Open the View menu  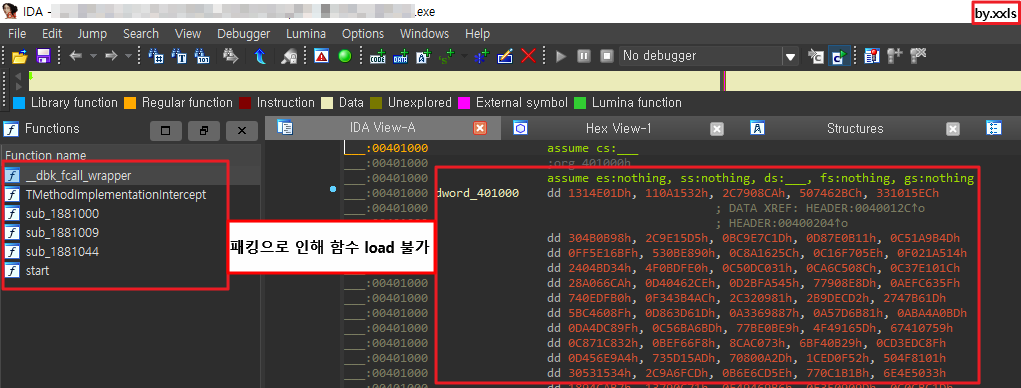(188, 33)
